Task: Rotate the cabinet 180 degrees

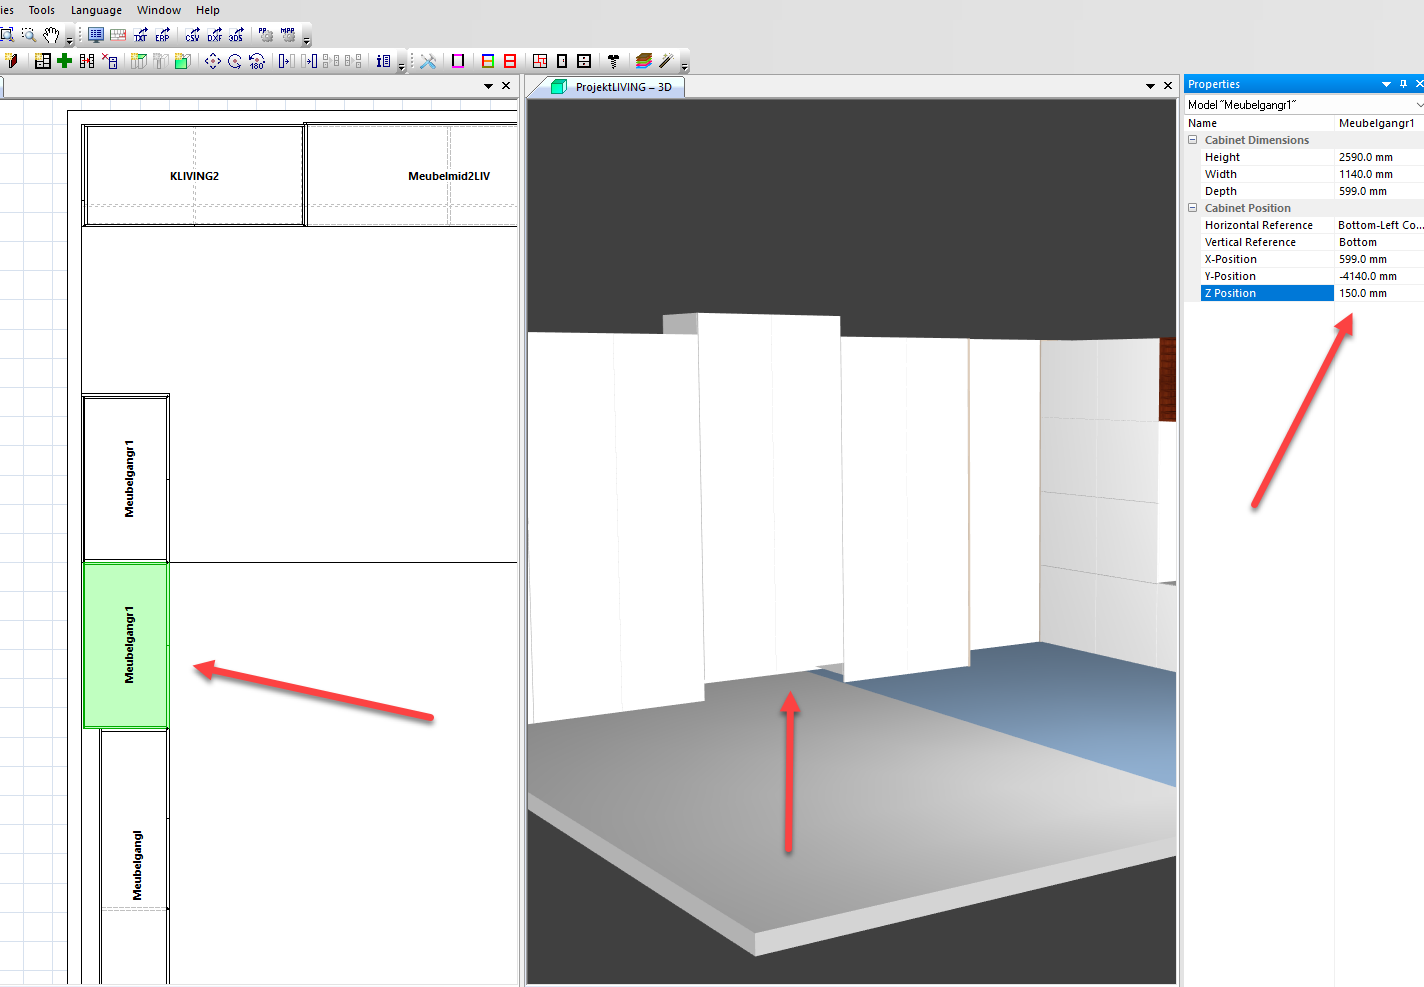Action: click(257, 61)
